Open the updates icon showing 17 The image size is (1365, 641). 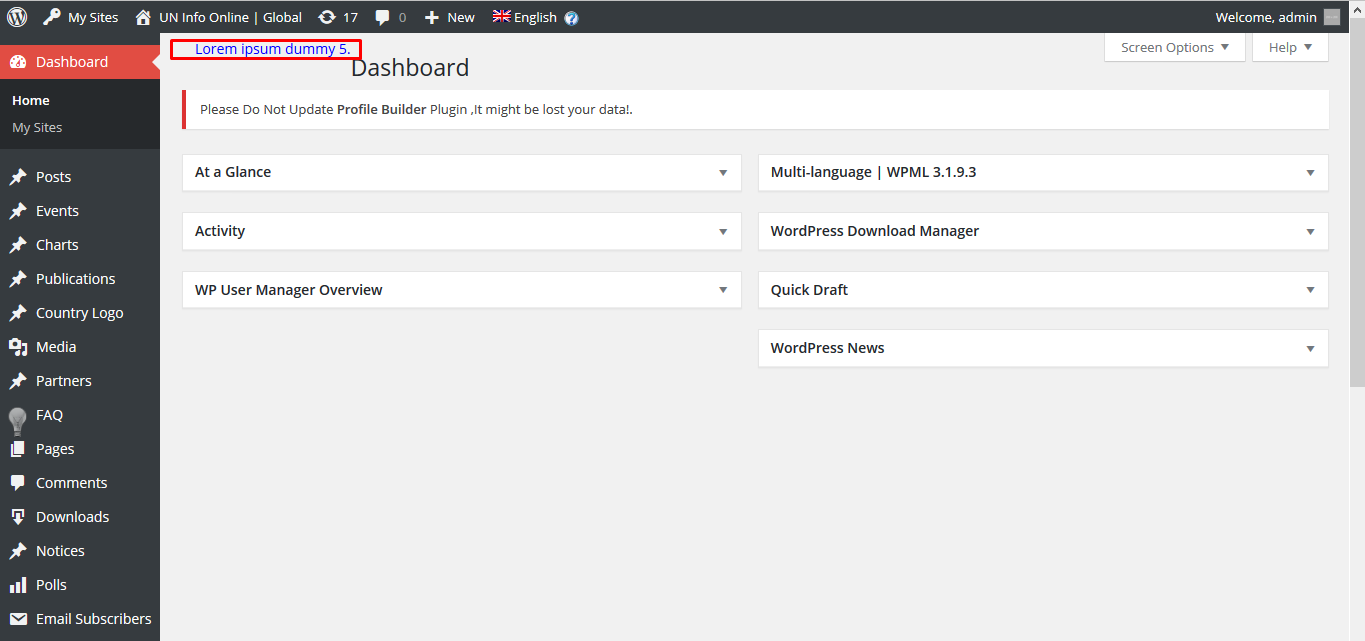(x=327, y=17)
